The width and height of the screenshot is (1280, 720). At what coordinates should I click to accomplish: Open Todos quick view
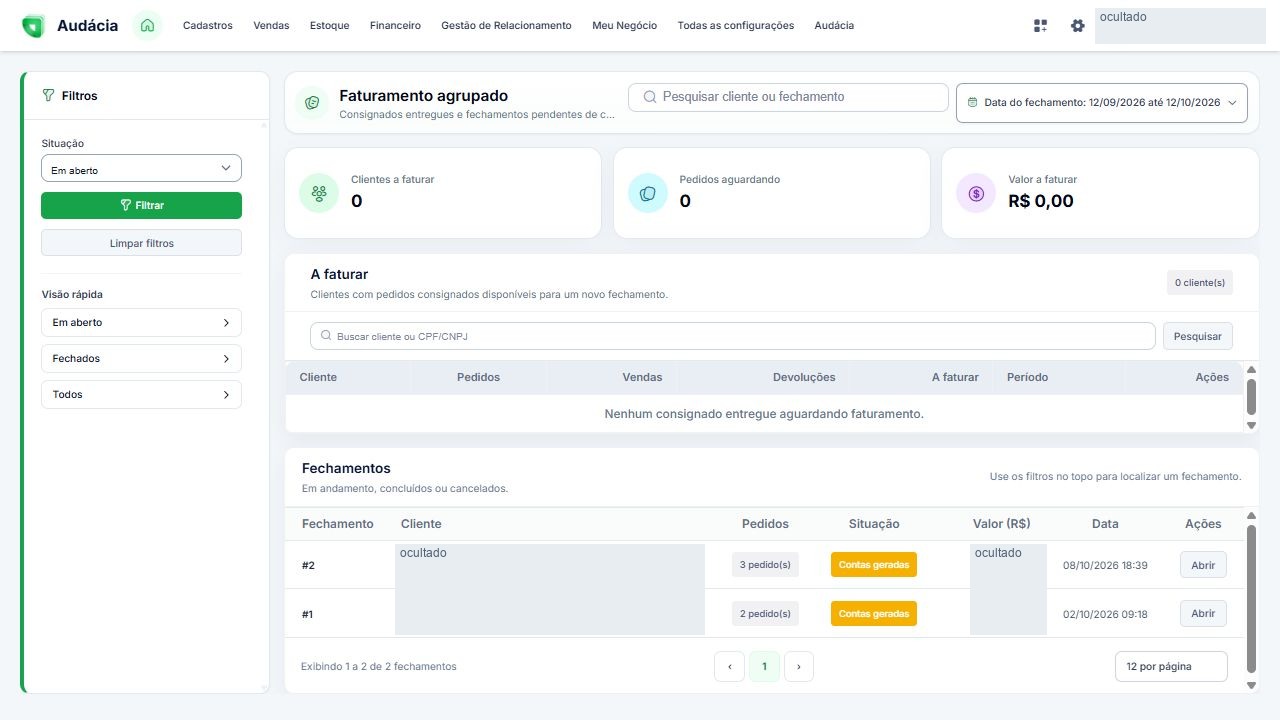(141, 395)
